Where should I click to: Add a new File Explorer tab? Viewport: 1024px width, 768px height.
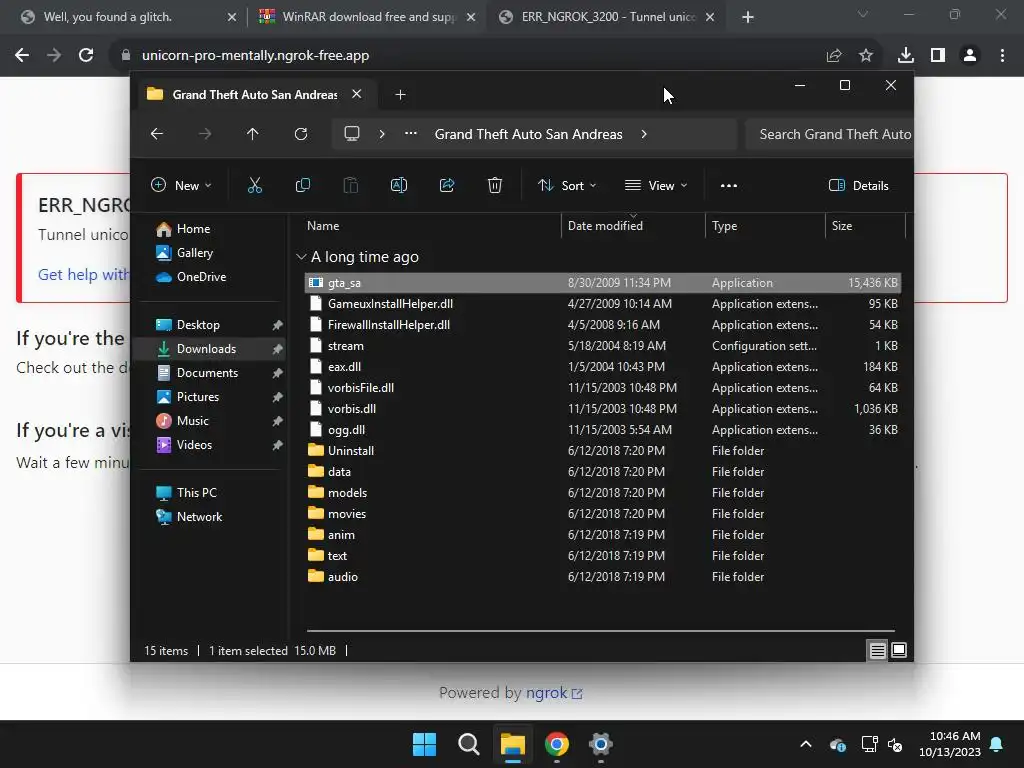400,95
